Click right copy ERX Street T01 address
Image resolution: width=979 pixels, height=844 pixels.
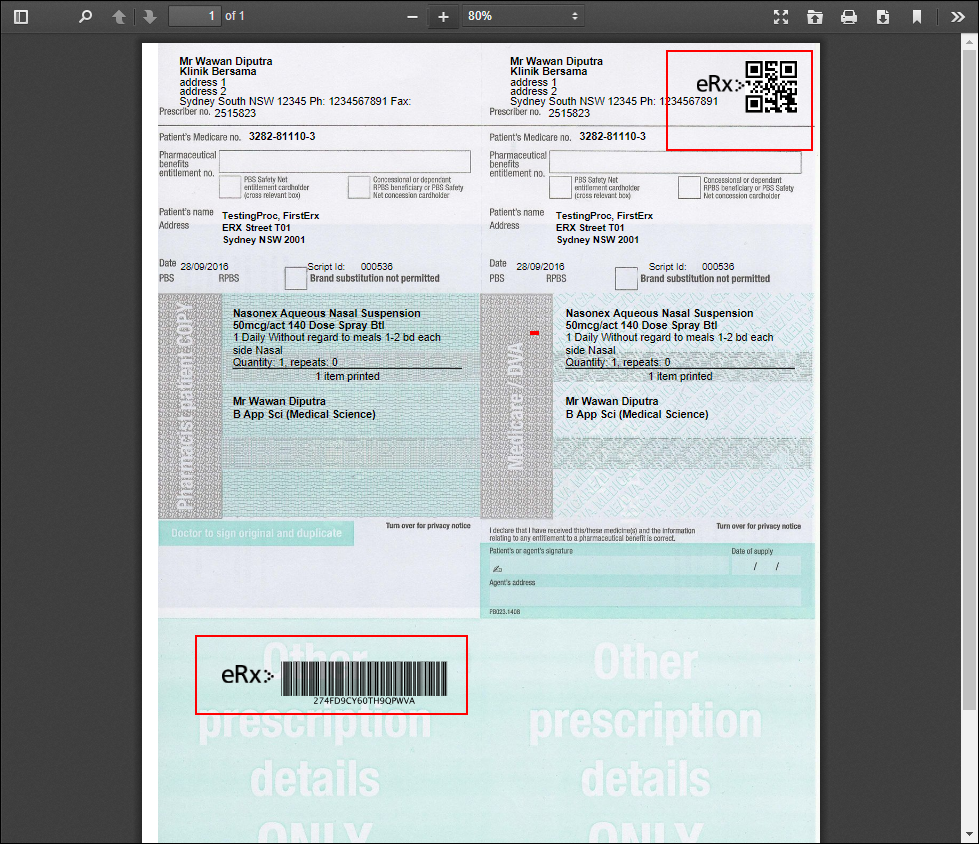[x=590, y=228]
